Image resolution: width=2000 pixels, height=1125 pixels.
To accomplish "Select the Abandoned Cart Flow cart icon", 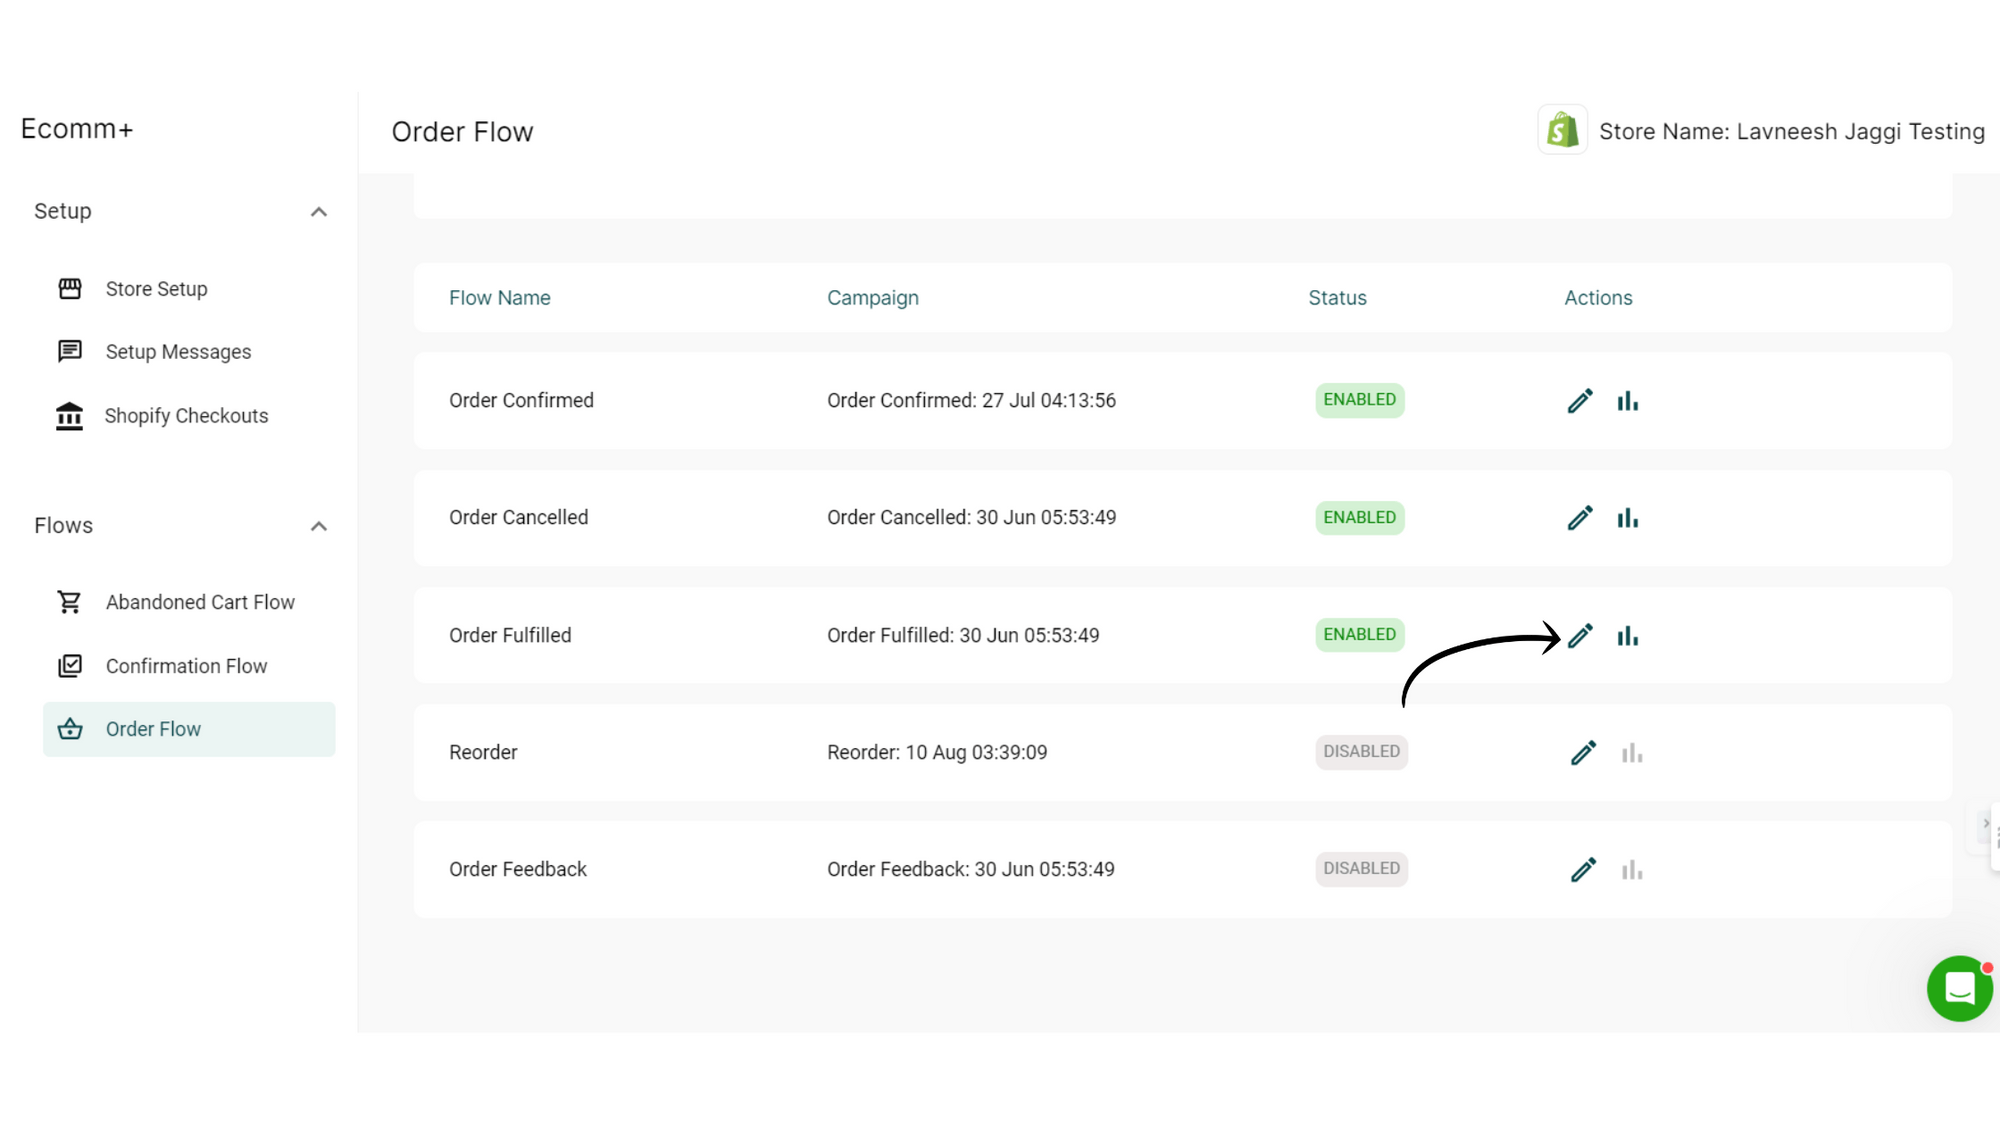I will click(x=69, y=602).
